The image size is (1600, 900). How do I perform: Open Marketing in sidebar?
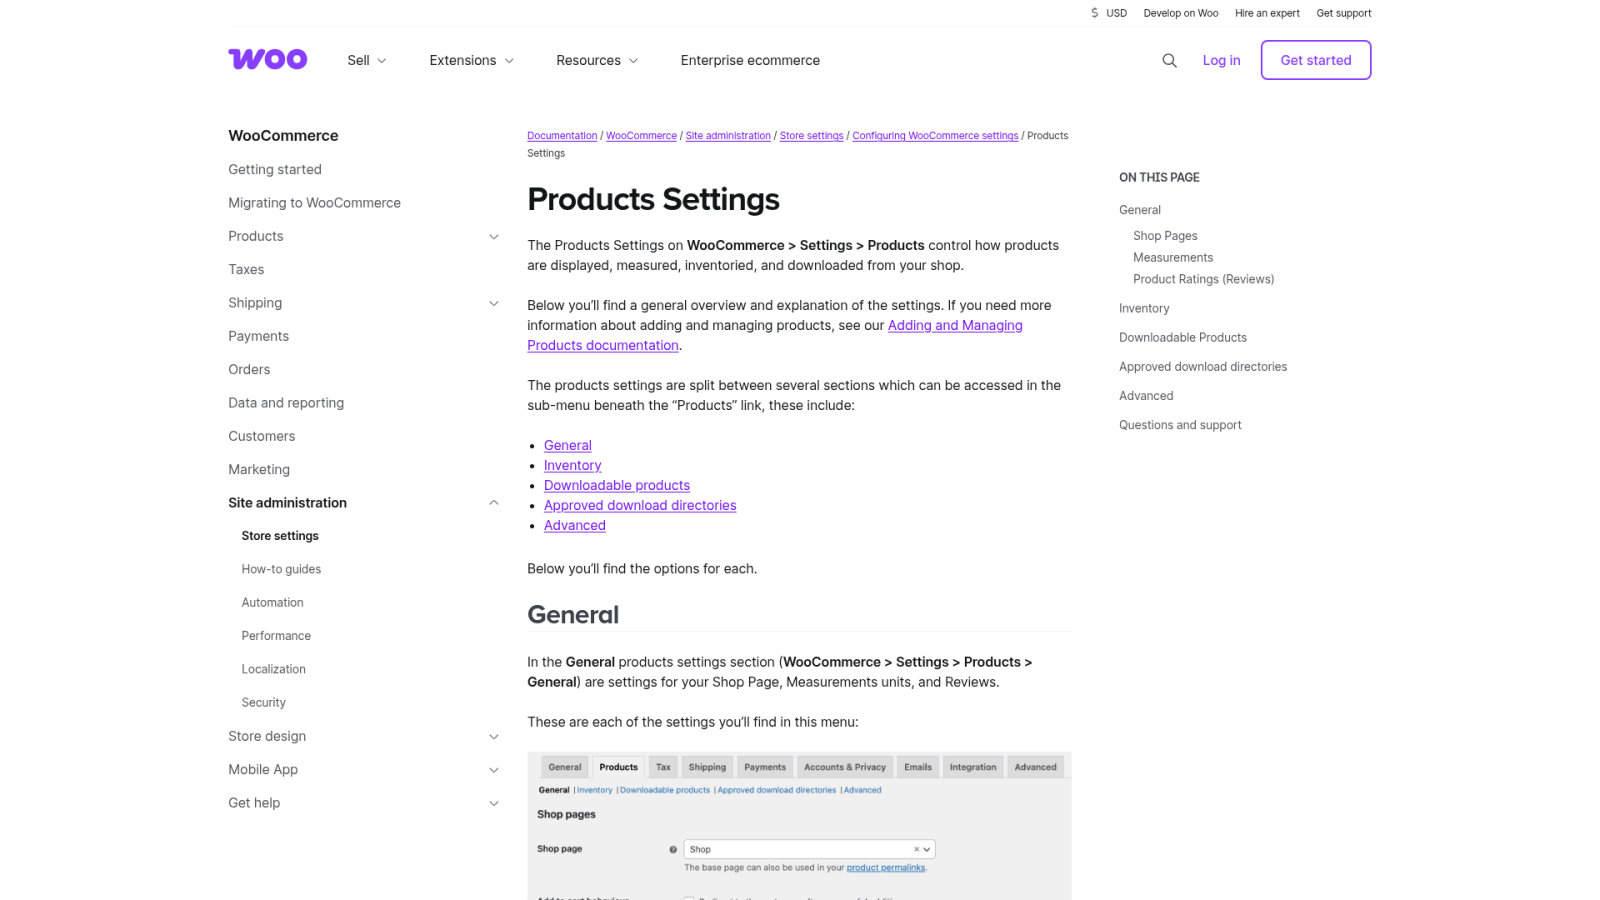(x=259, y=469)
